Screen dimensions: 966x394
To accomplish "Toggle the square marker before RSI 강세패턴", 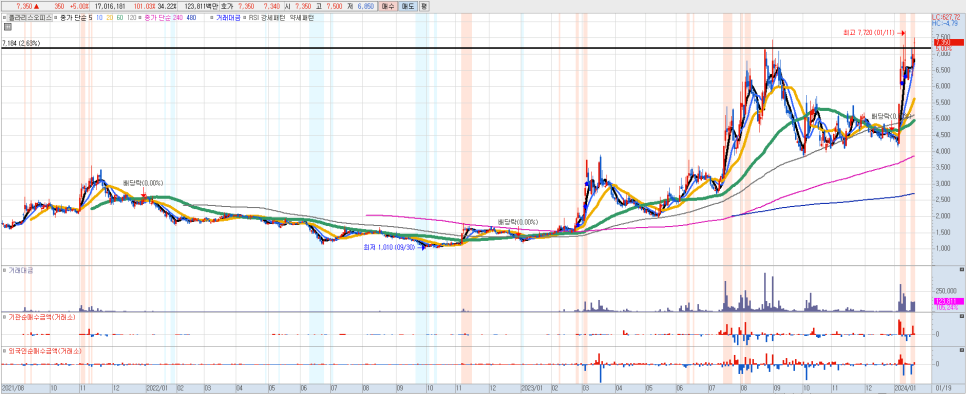I will pos(243,18).
